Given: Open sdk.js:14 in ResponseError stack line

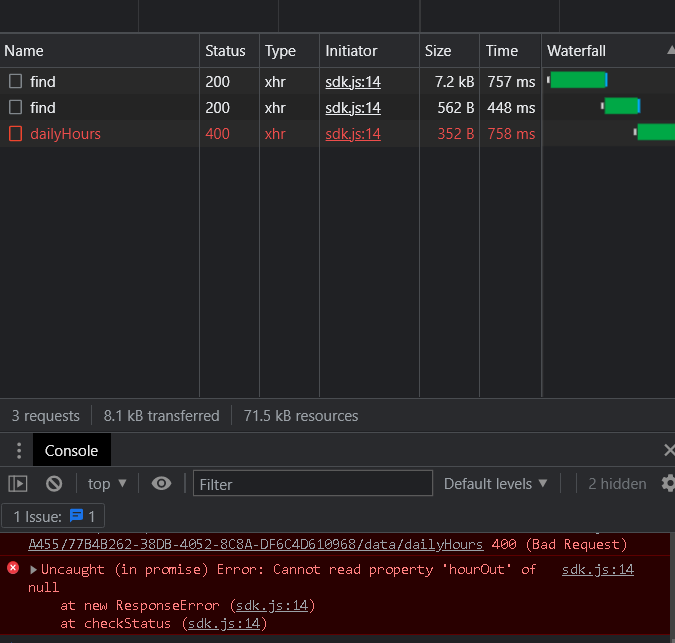Looking at the screenshot, I should 272,606.
